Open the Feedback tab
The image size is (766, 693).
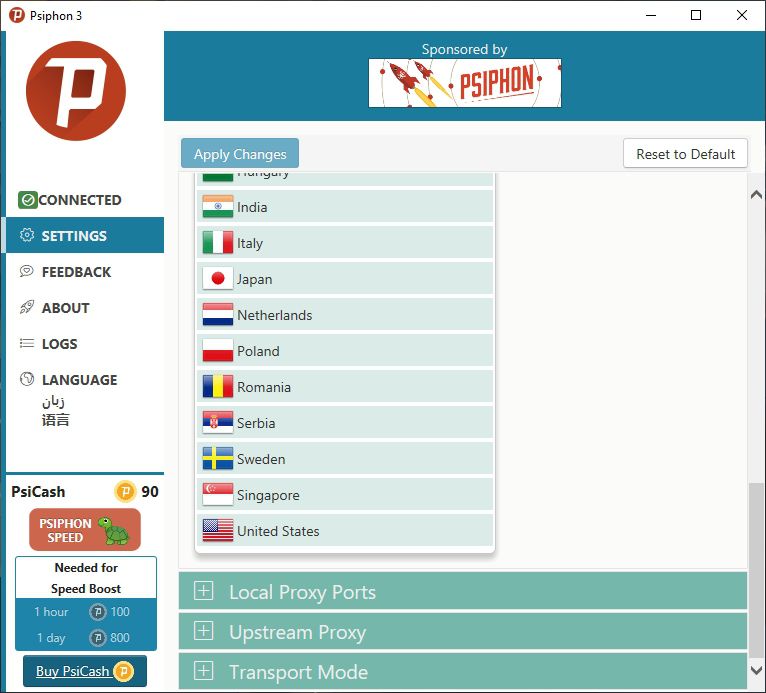click(x=85, y=271)
